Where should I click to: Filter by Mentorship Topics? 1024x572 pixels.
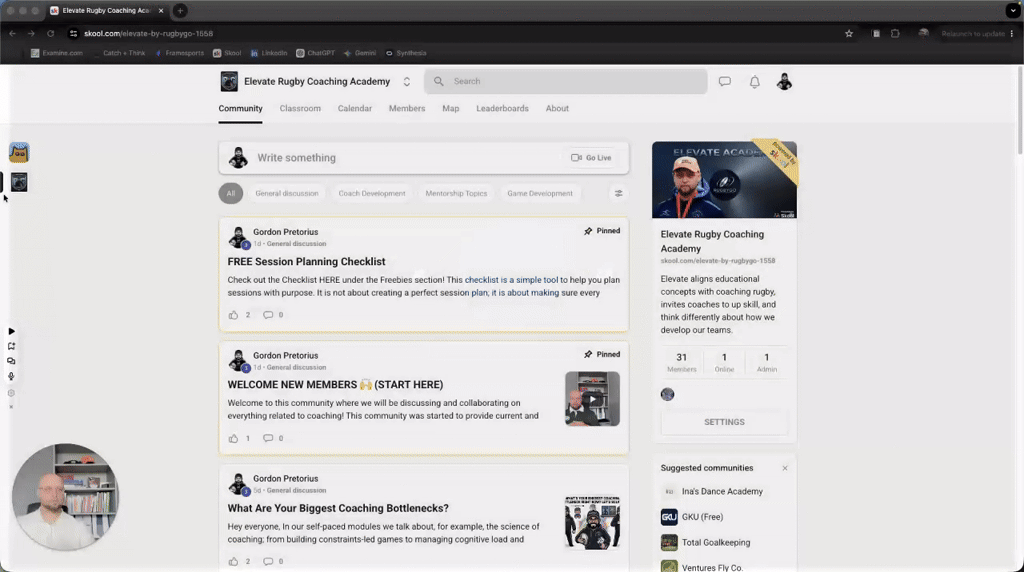click(x=456, y=193)
